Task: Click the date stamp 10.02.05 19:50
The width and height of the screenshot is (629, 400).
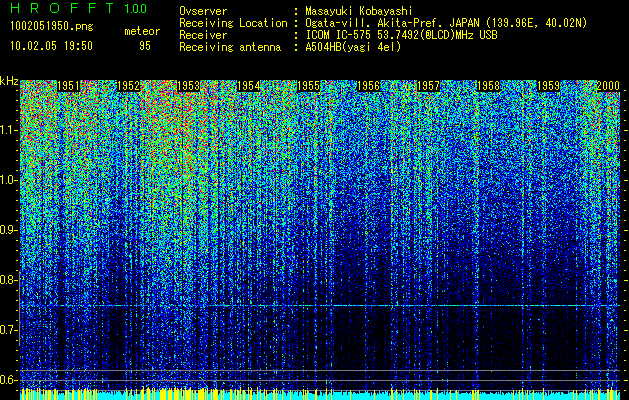Action: 51,46
